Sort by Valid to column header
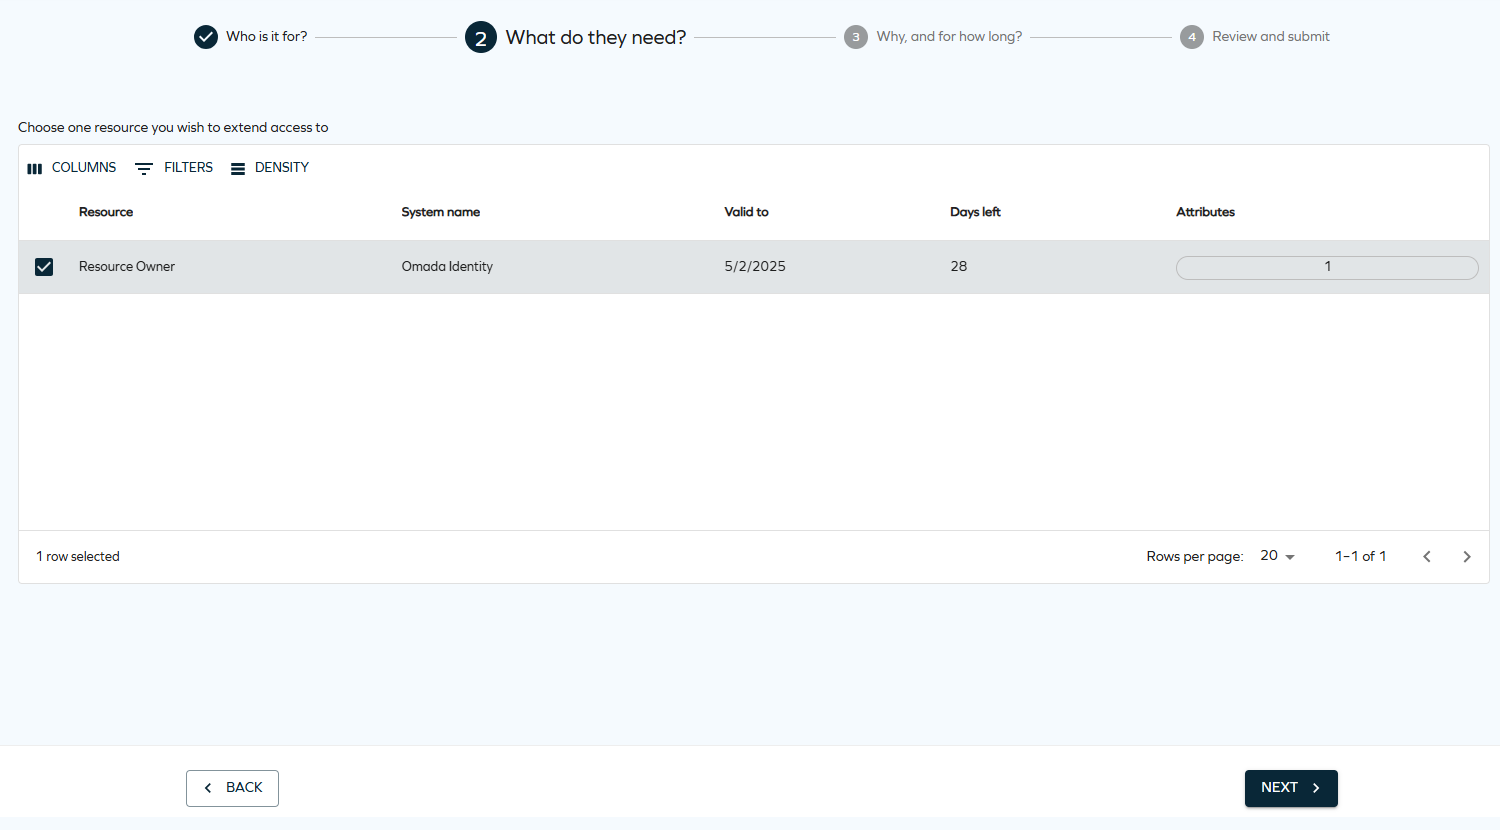The width and height of the screenshot is (1500, 830). pos(747,212)
